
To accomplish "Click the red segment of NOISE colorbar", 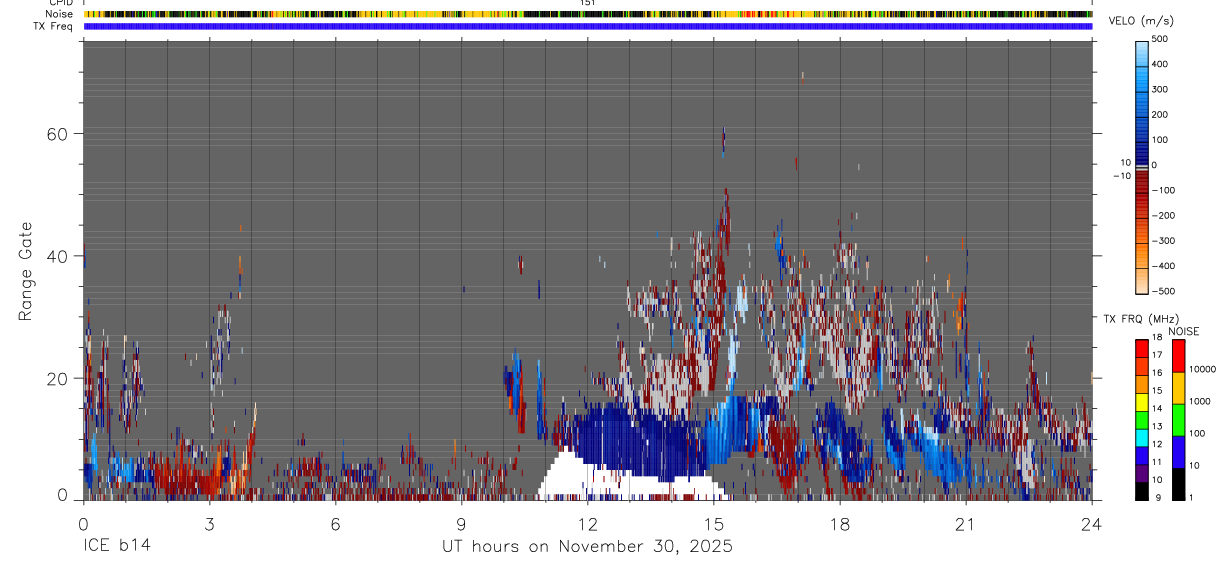I will pyautogui.click(x=1178, y=355).
